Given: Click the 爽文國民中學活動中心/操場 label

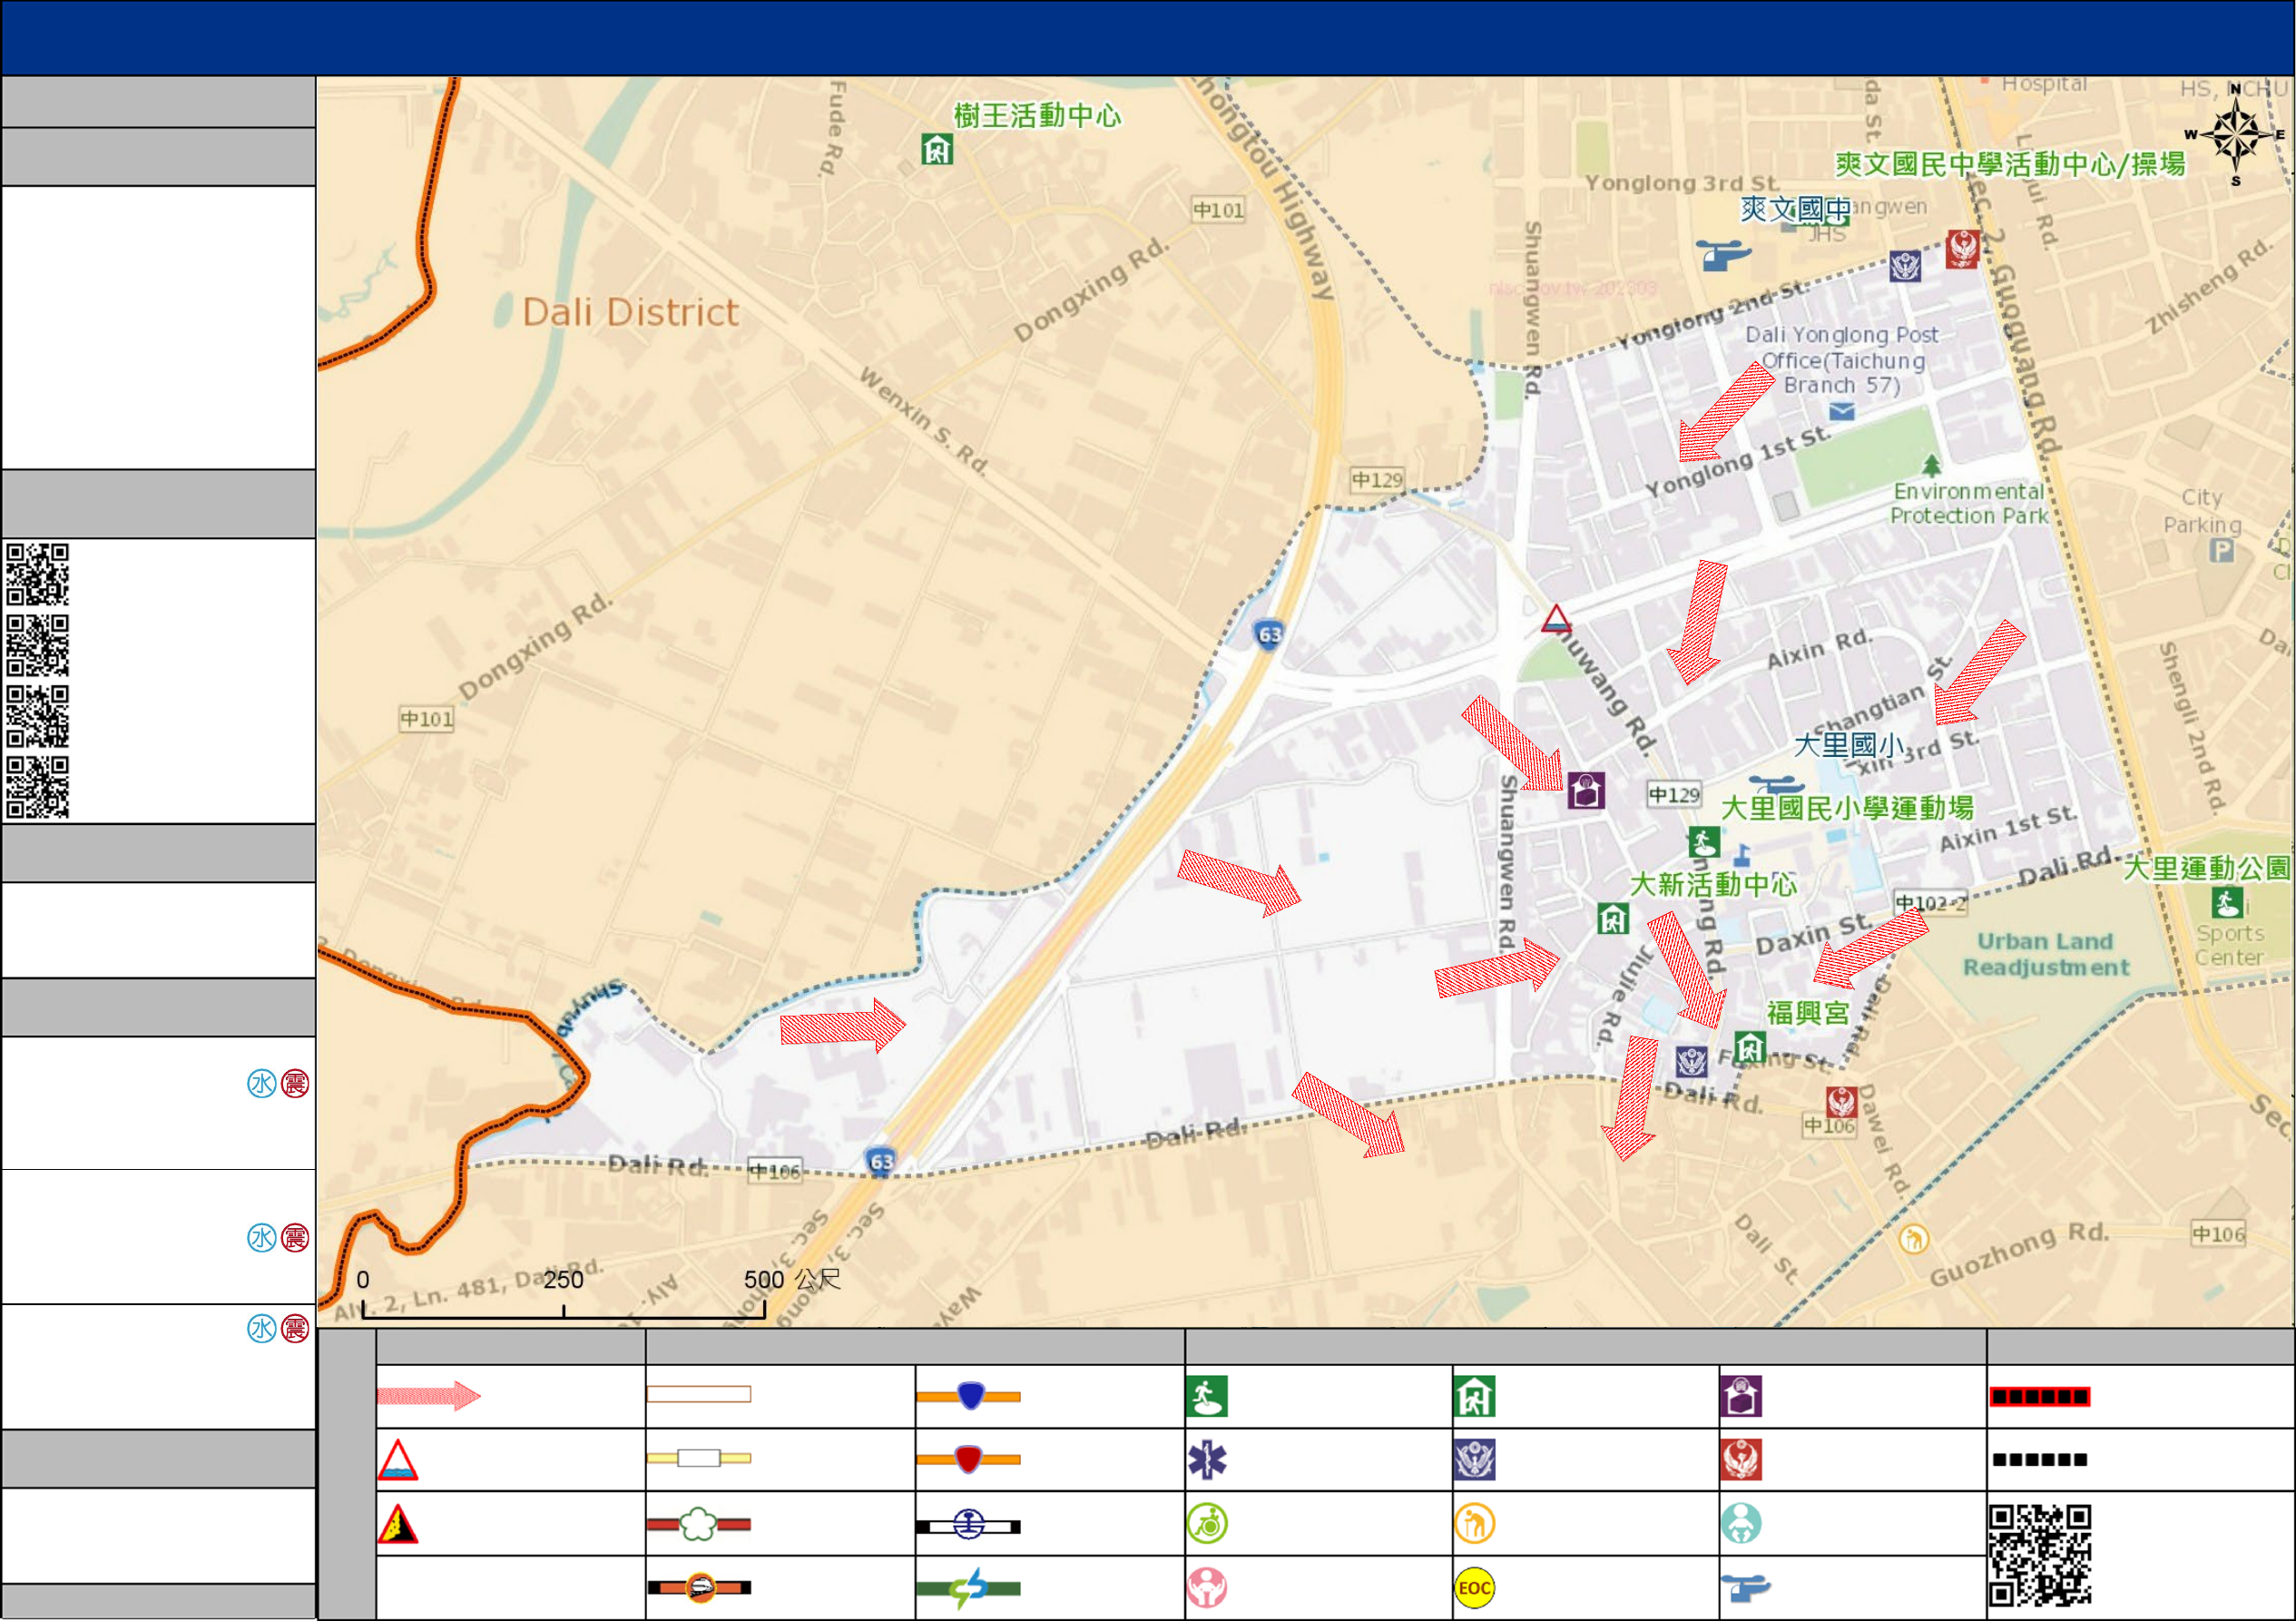Looking at the screenshot, I should [2010, 165].
